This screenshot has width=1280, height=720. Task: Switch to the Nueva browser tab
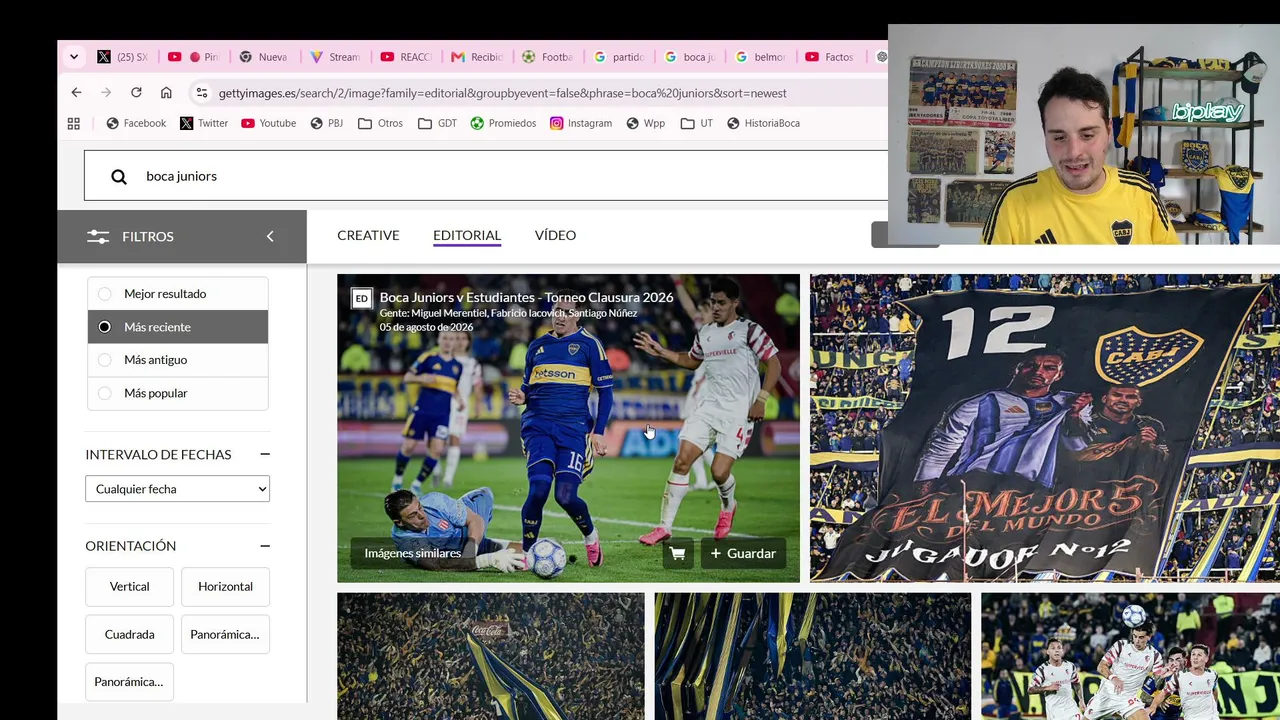pyautogui.click(x=264, y=57)
